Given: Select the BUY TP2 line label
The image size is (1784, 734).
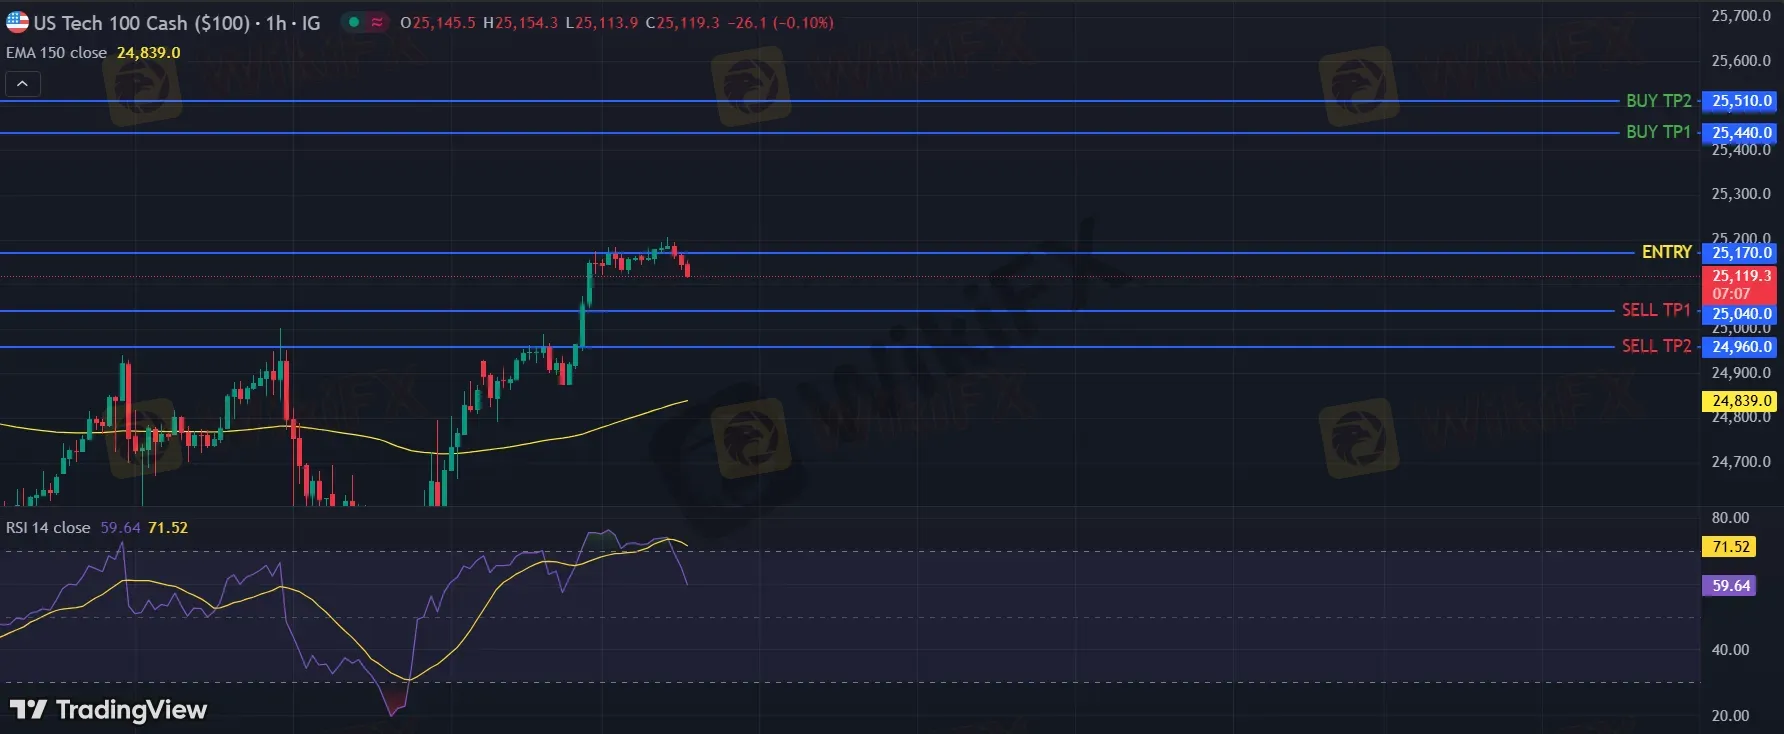Looking at the screenshot, I should point(1659,101).
